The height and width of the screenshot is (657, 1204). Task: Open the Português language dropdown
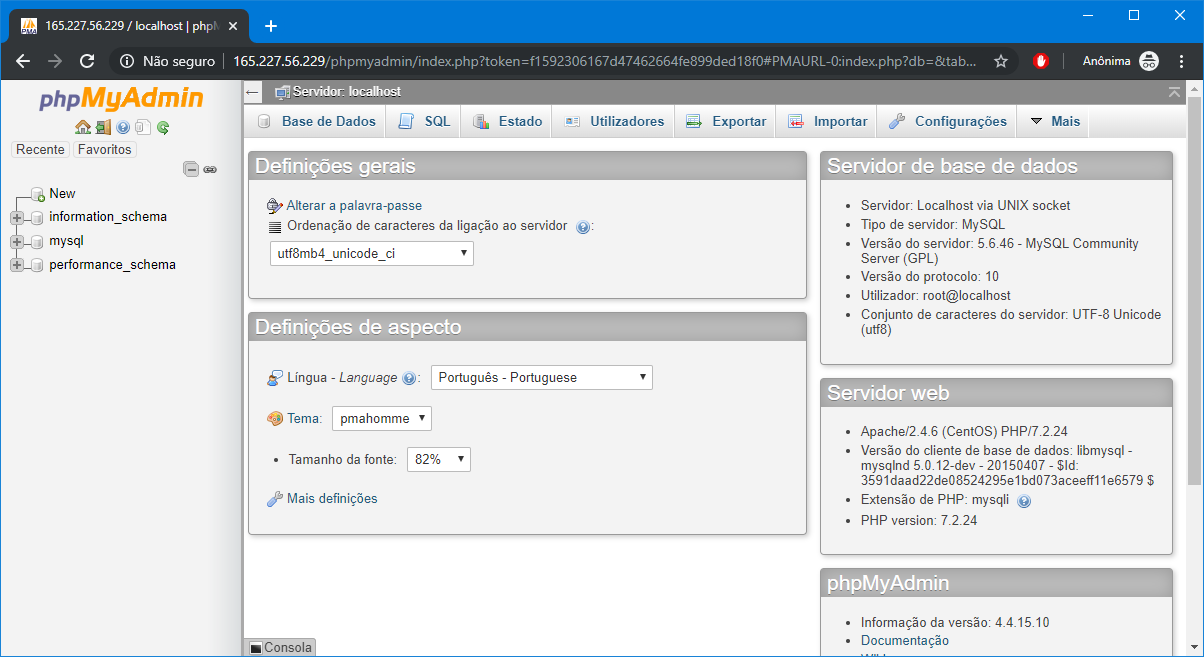(541, 377)
